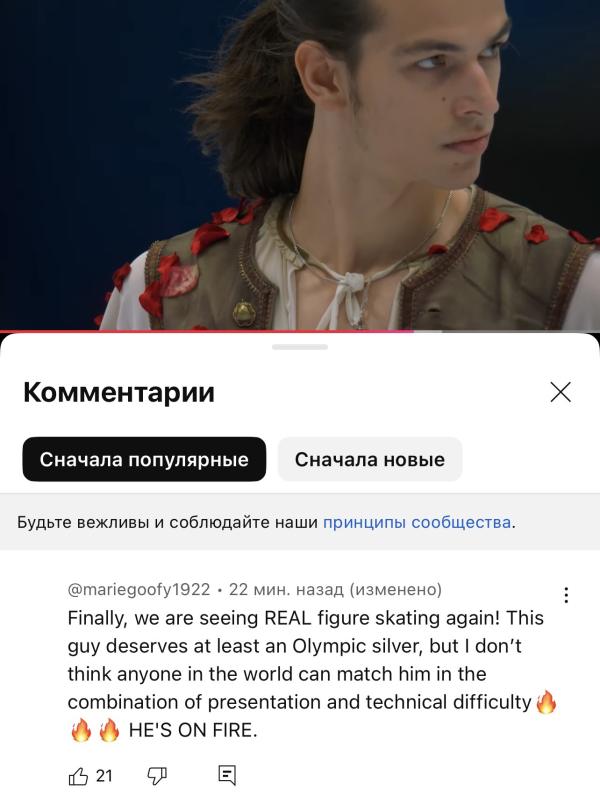Open the принципы сообщества link

[x=417, y=522]
